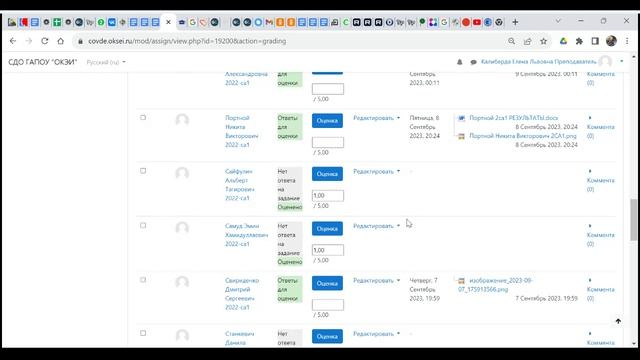Open the Chrome three-dot menu

(627, 41)
